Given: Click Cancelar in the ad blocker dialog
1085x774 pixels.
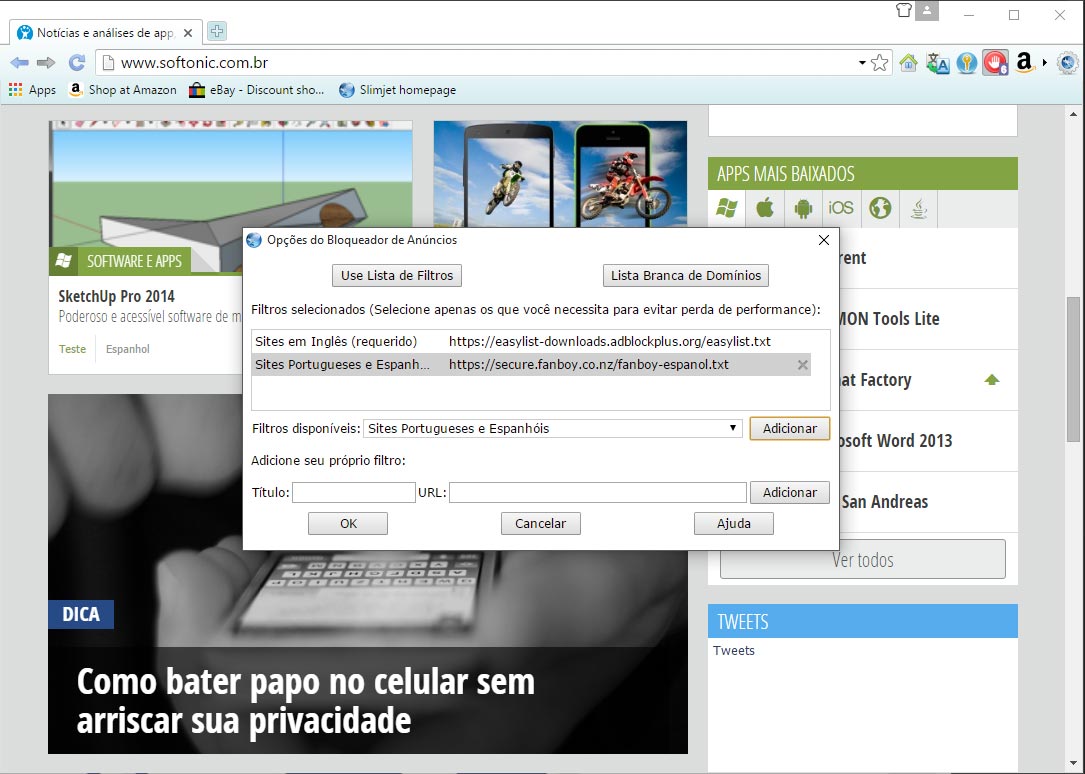Looking at the screenshot, I should click(540, 524).
